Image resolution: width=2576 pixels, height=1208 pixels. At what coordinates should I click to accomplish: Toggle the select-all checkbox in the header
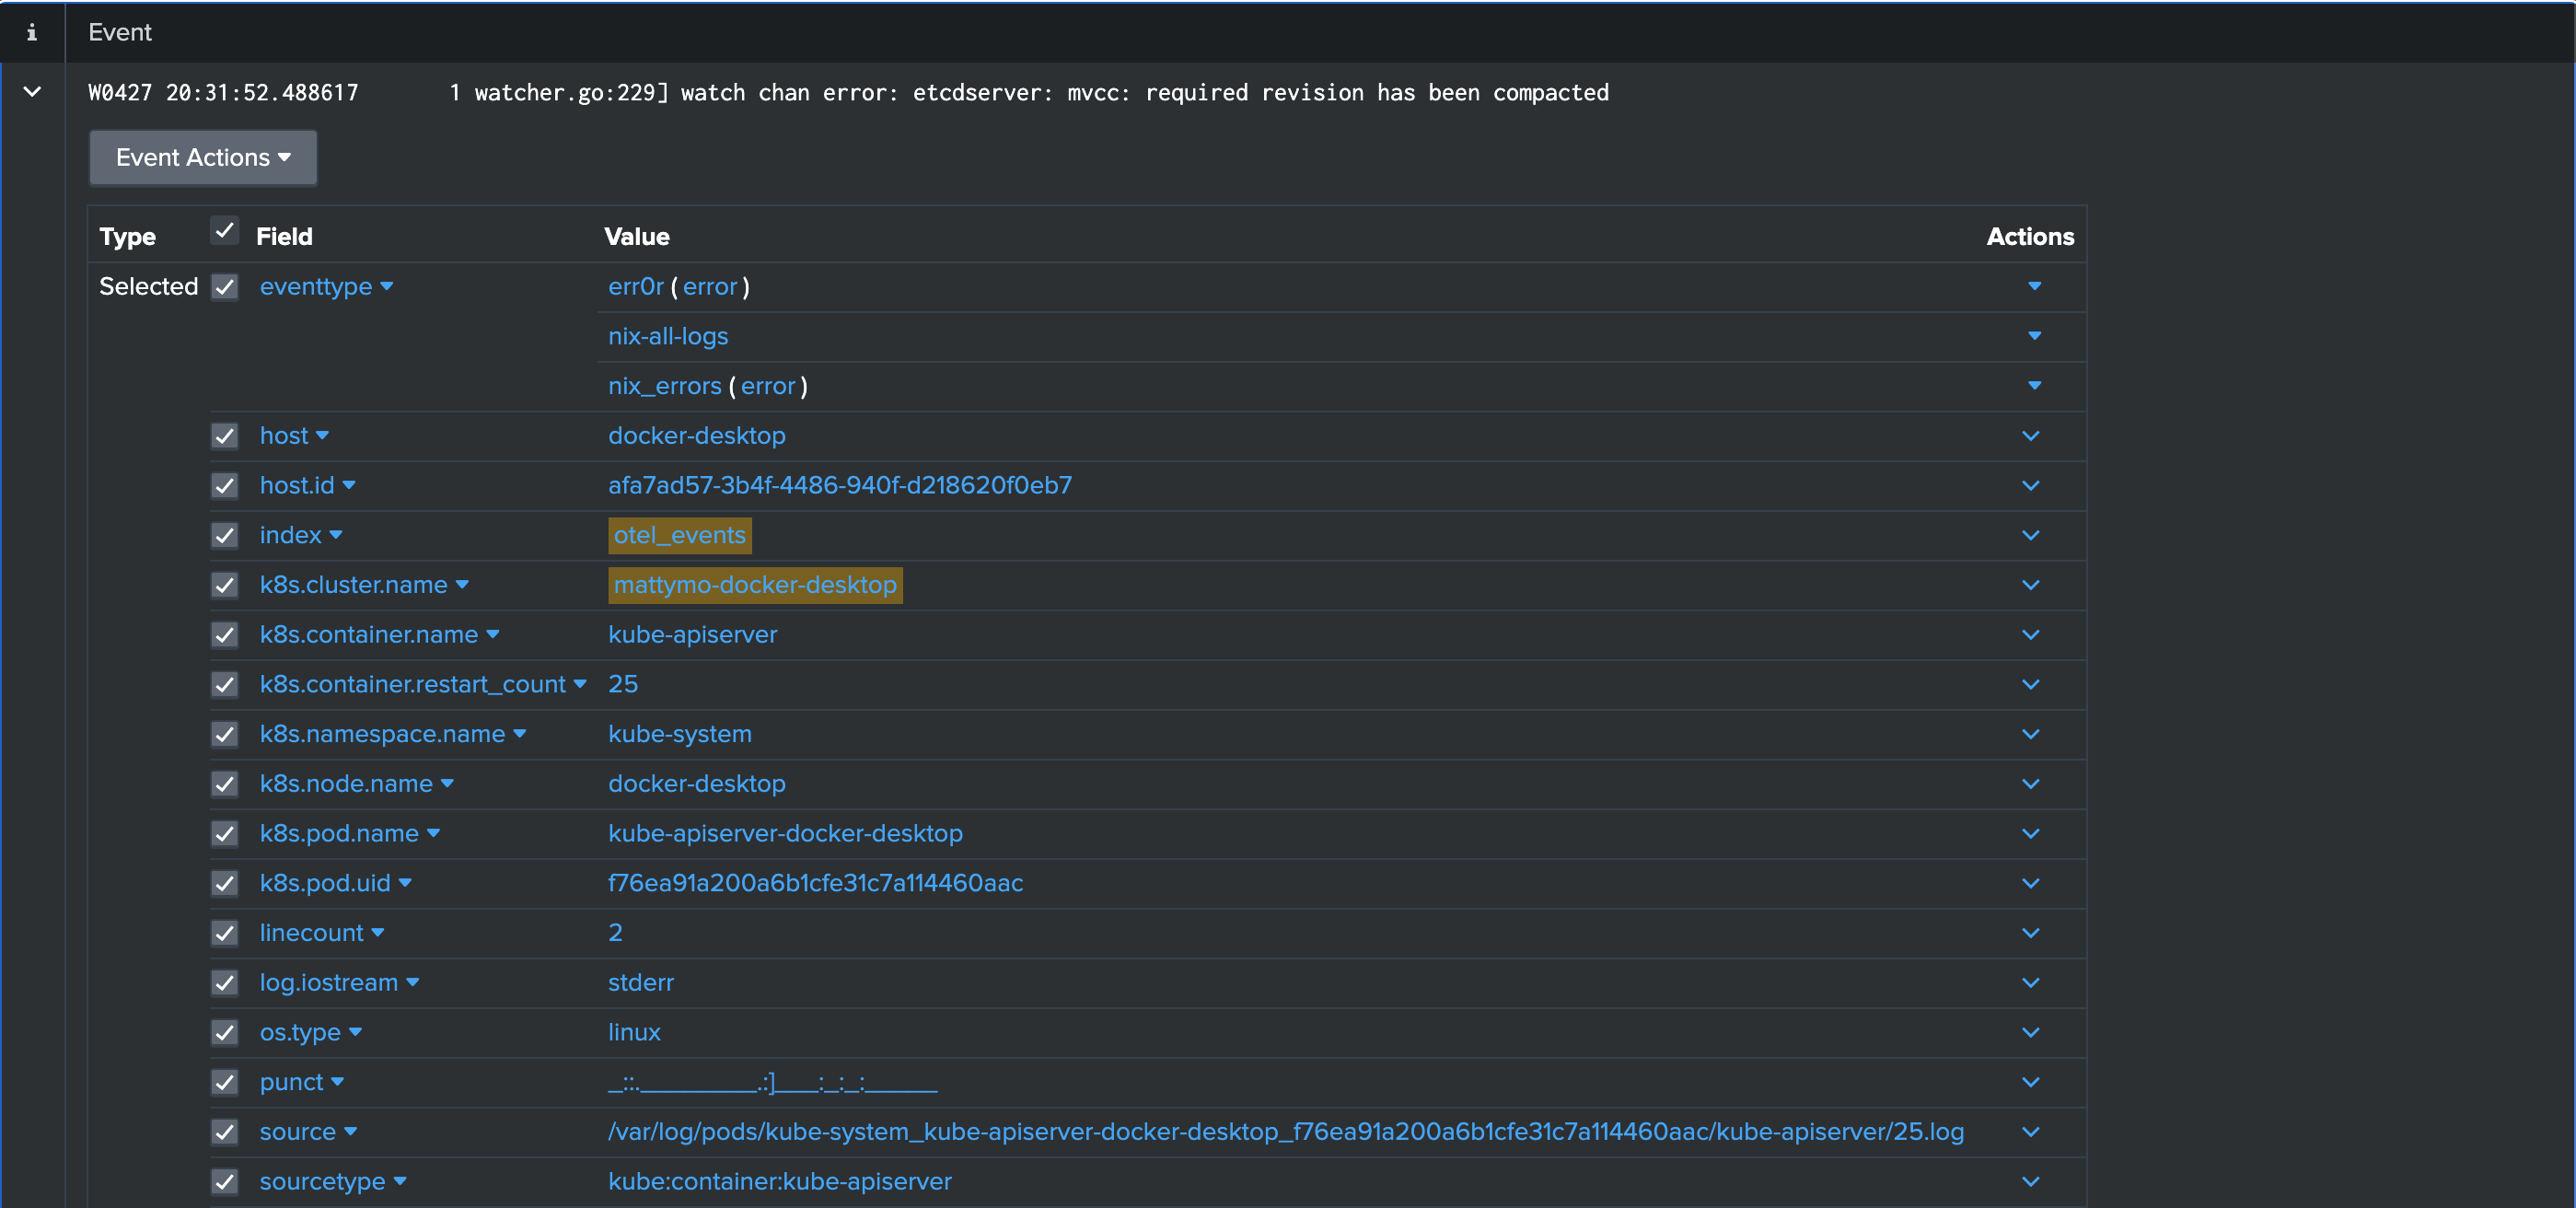(x=225, y=231)
